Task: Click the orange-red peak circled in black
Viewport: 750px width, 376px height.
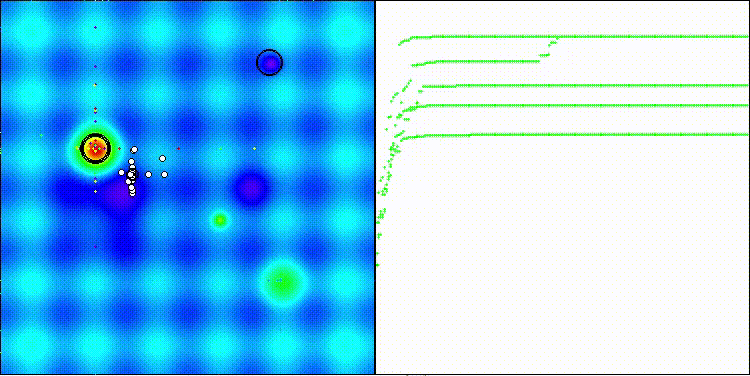Action: pos(96,149)
